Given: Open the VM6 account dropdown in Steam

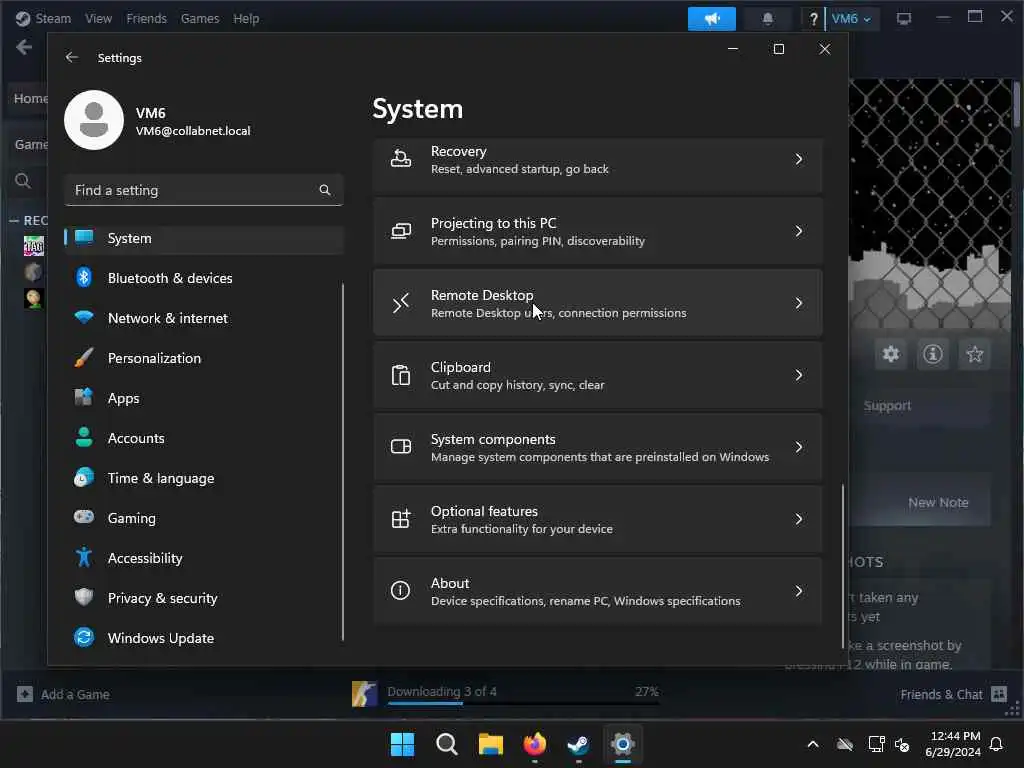Looking at the screenshot, I should click(x=852, y=19).
